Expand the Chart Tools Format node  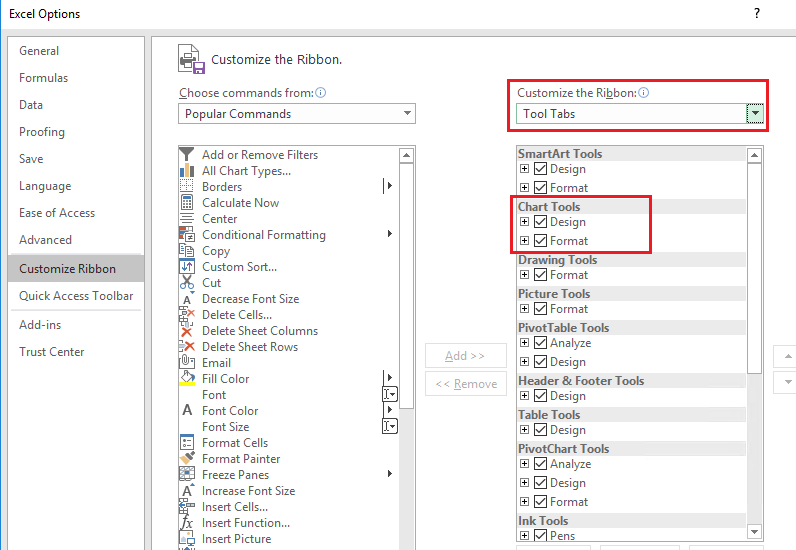[x=524, y=240]
